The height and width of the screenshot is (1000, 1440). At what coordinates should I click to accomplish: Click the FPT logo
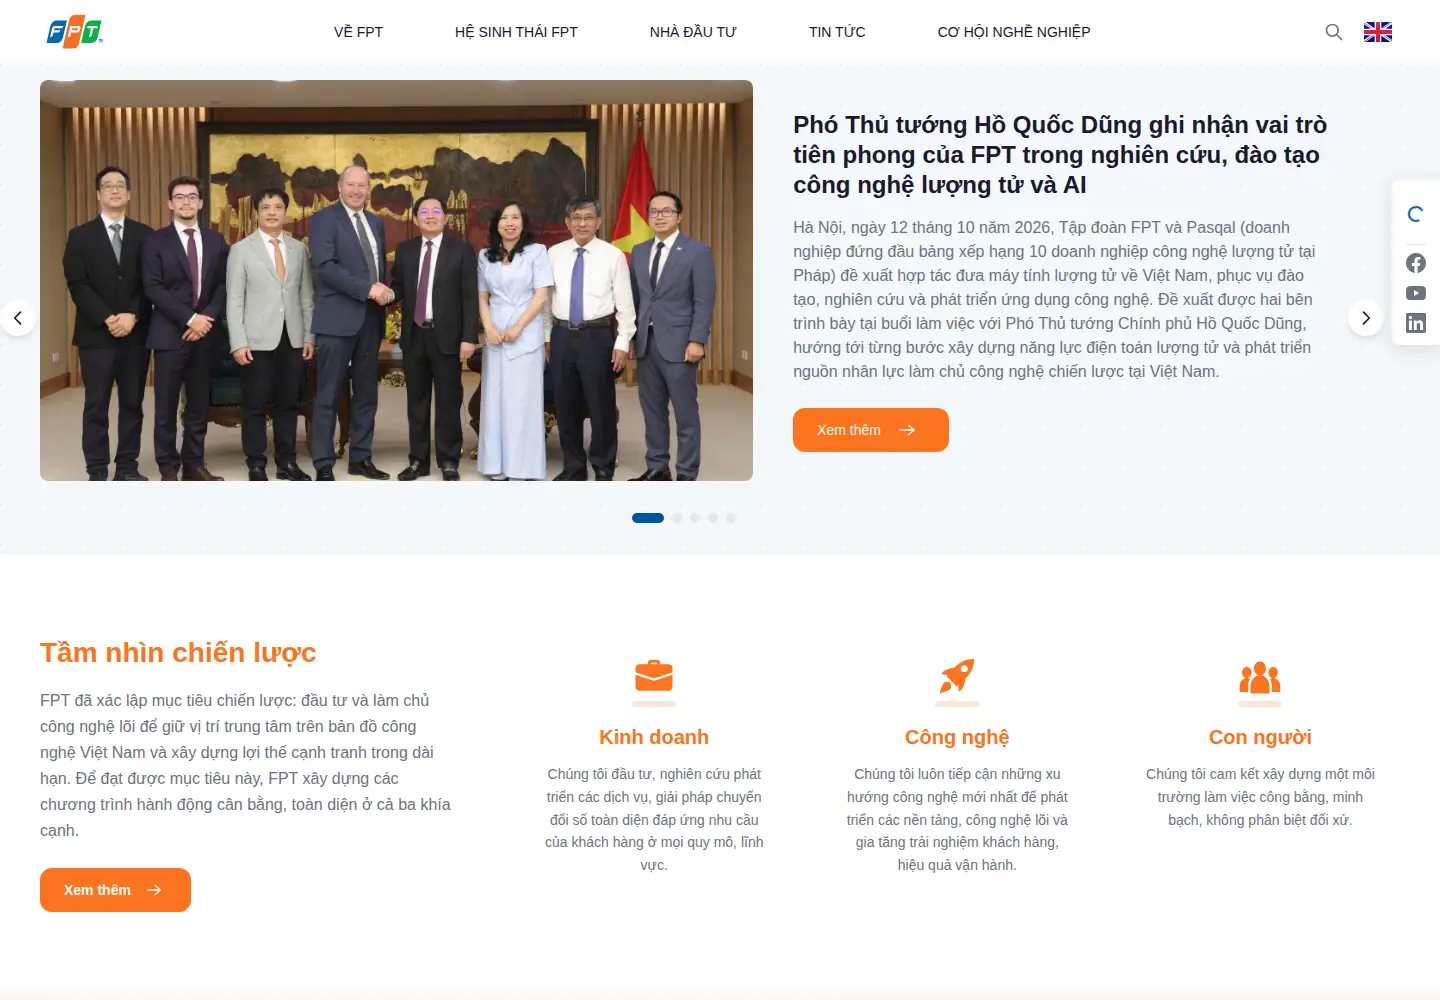coord(75,32)
